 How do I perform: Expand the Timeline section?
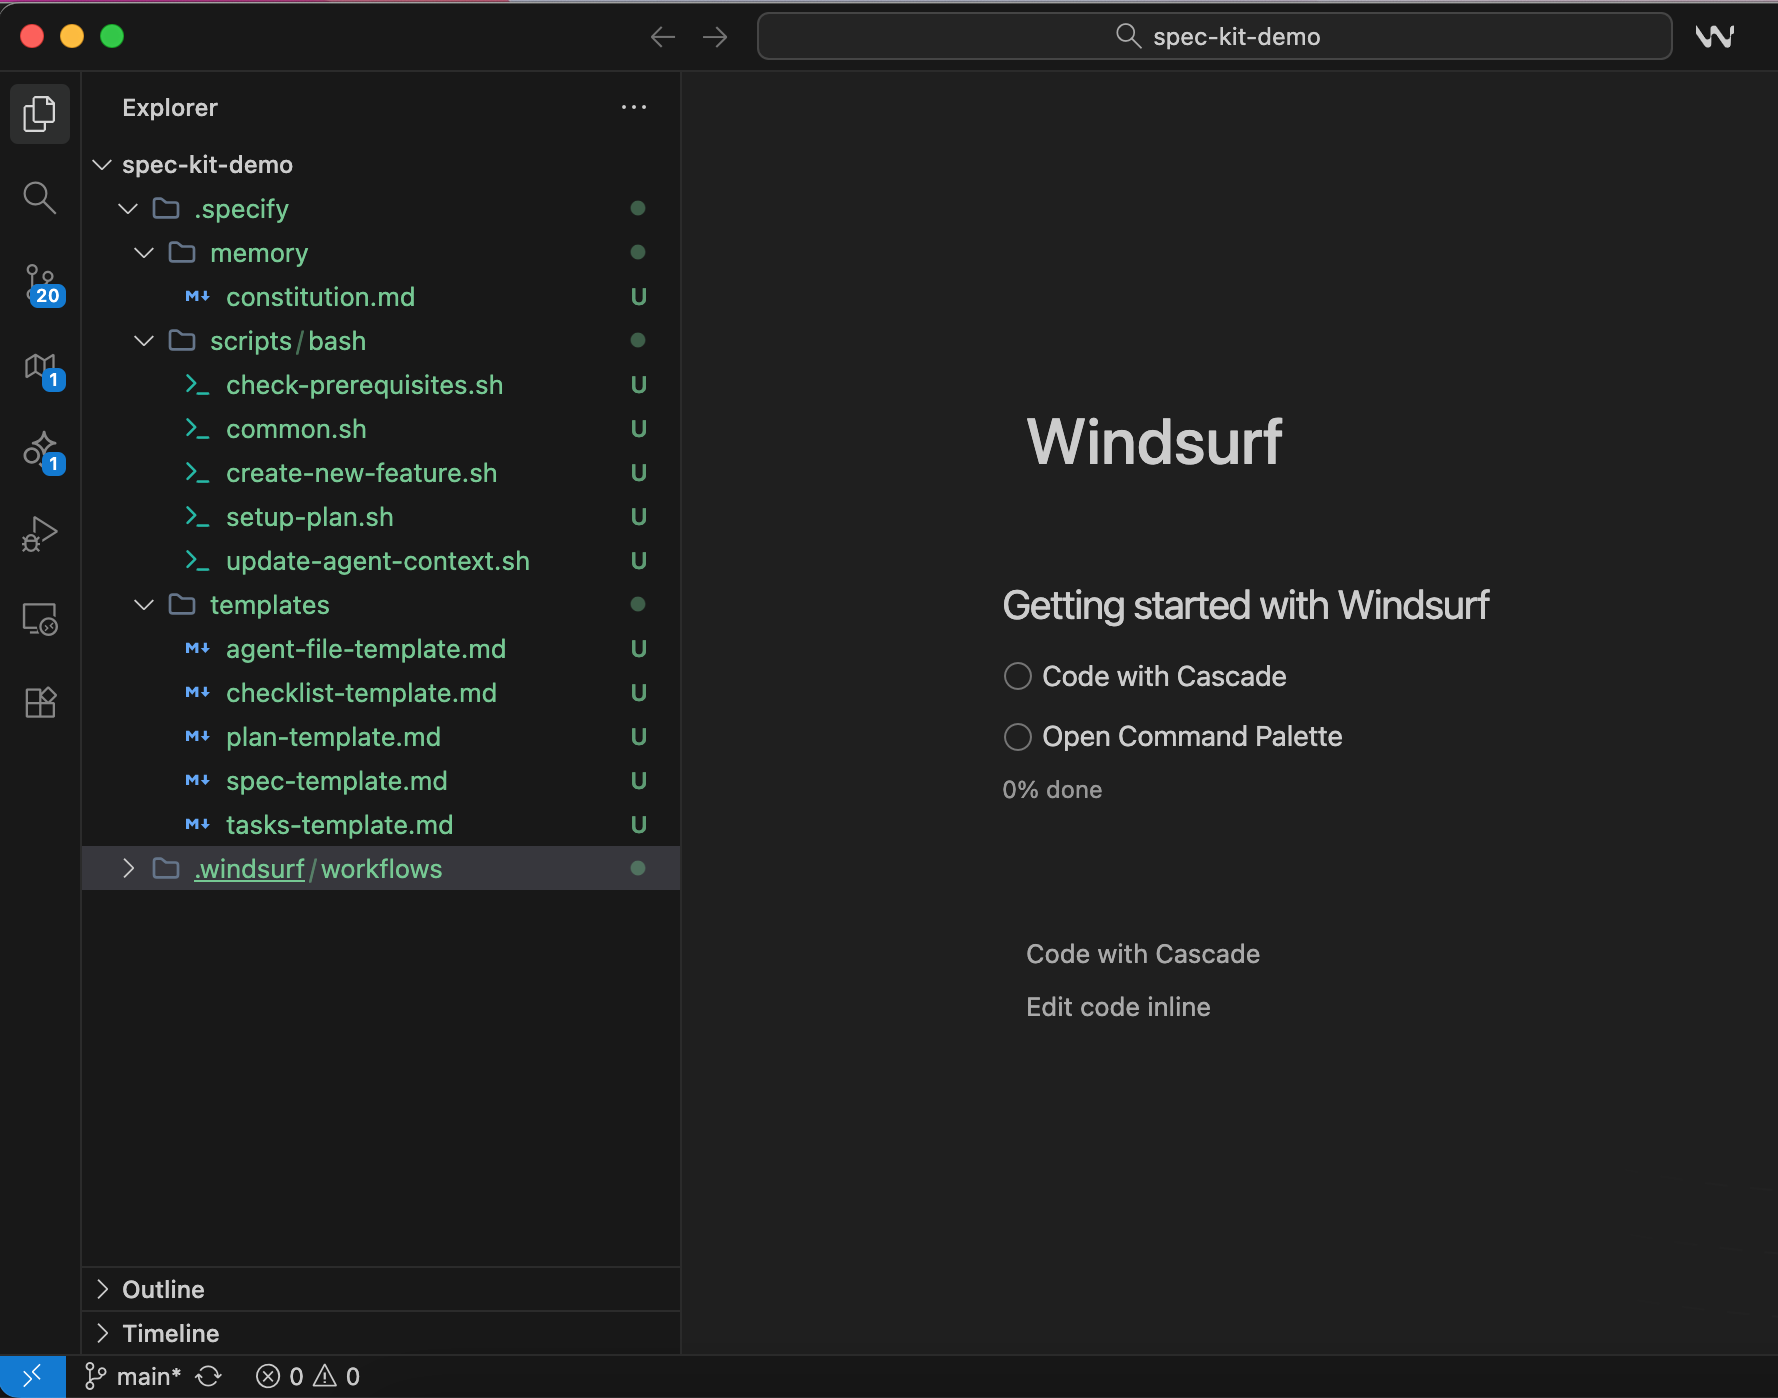[170, 1333]
